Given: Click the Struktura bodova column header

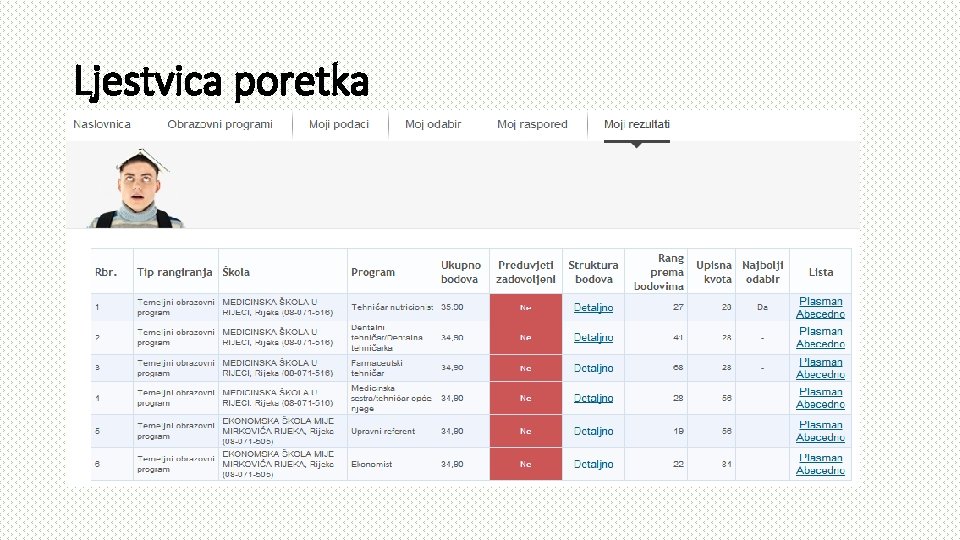Looking at the screenshot, I should [x=593, y=272].
